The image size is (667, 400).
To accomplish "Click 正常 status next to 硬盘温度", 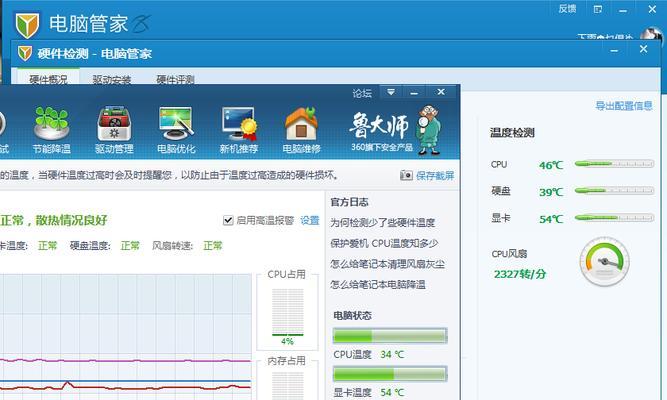I will coord(130,246).
